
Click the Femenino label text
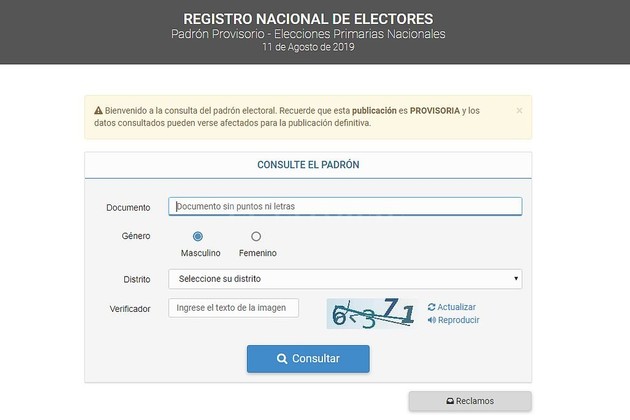point(258,253)
